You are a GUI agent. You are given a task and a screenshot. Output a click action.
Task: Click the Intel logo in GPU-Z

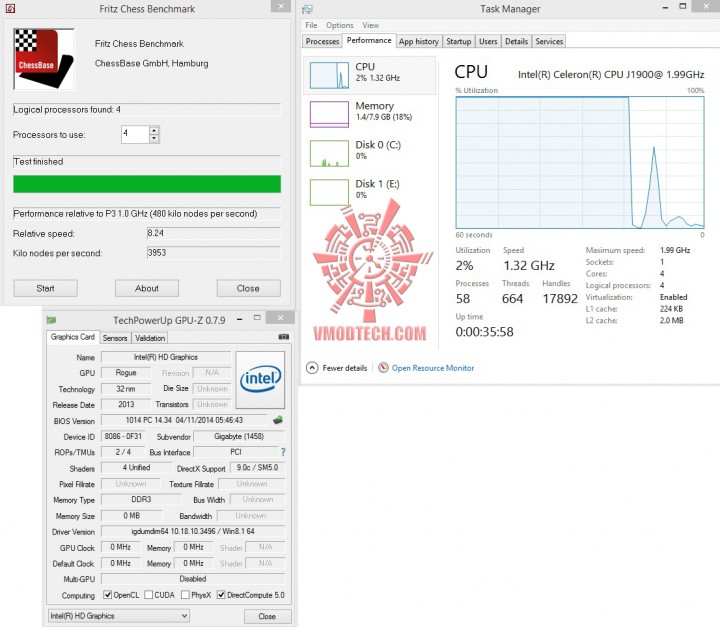coord(260,380)
